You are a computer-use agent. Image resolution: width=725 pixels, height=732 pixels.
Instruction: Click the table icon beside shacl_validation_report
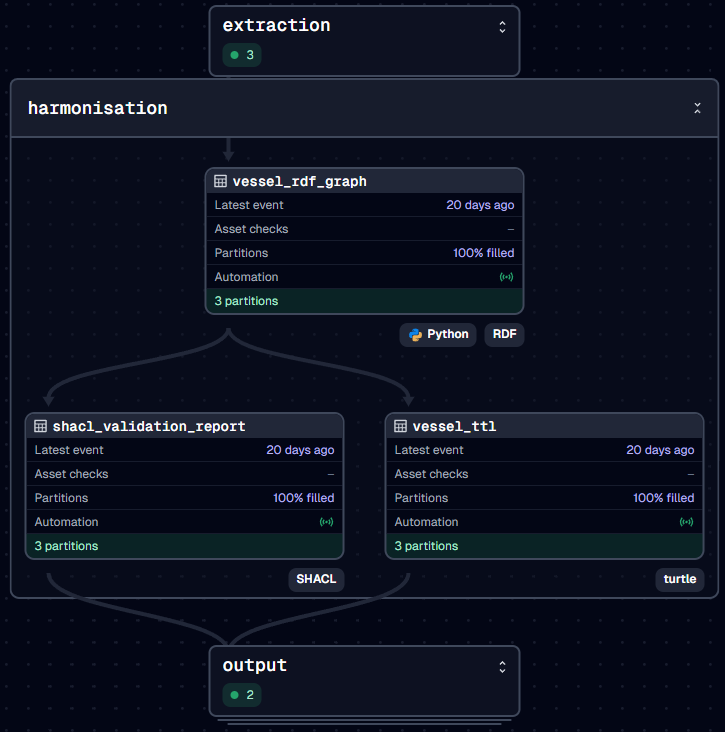click(x=41, y=426)
